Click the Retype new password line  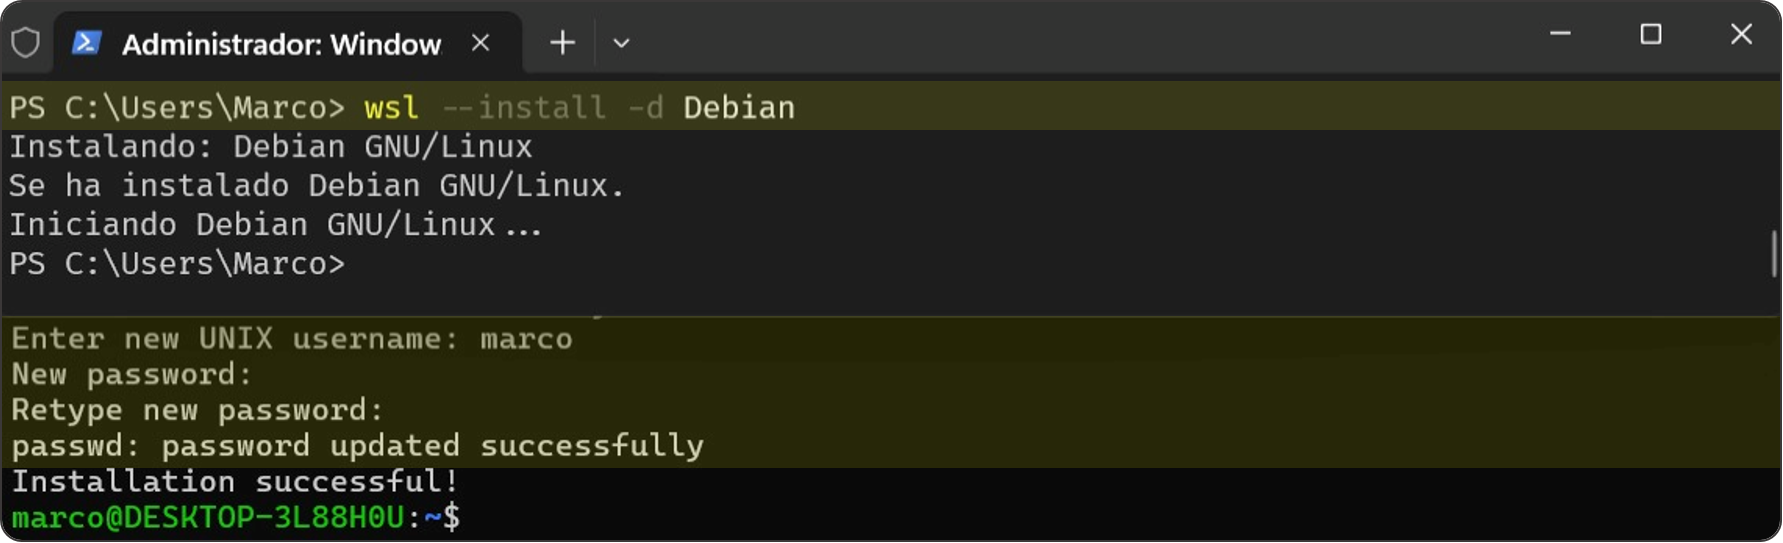pos(197,410)
